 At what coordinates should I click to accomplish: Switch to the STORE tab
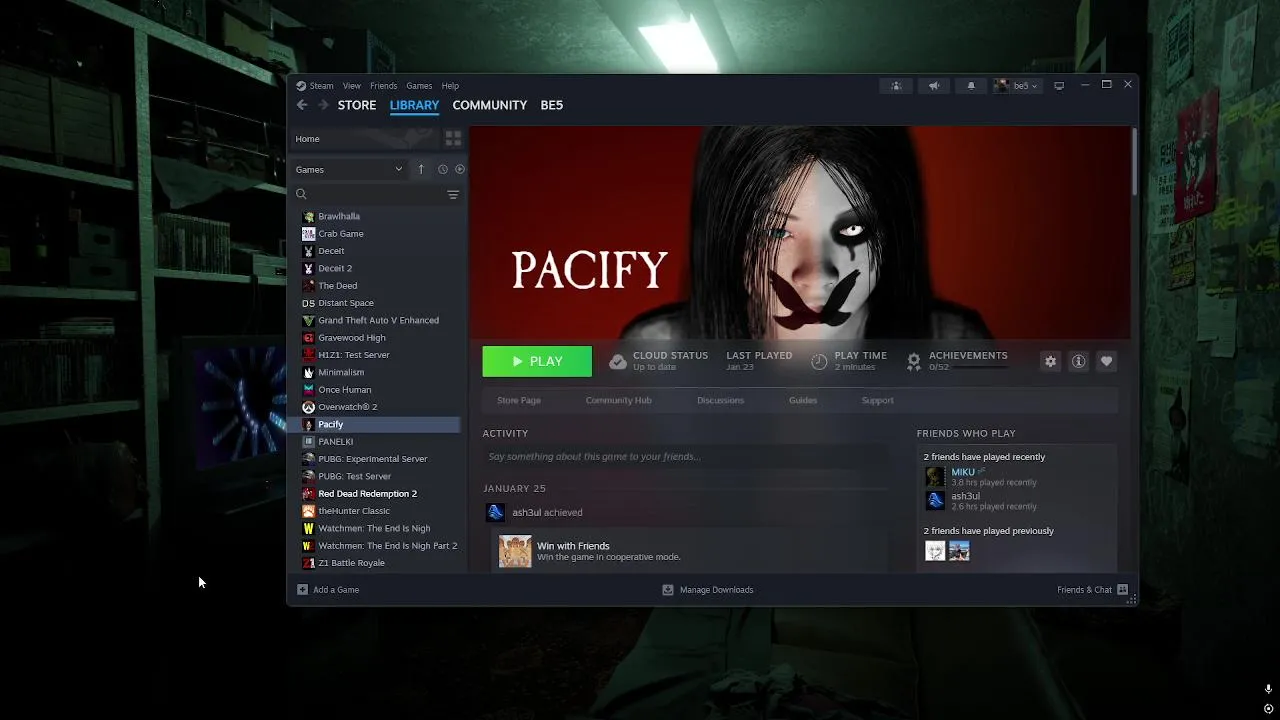[357, 105]
